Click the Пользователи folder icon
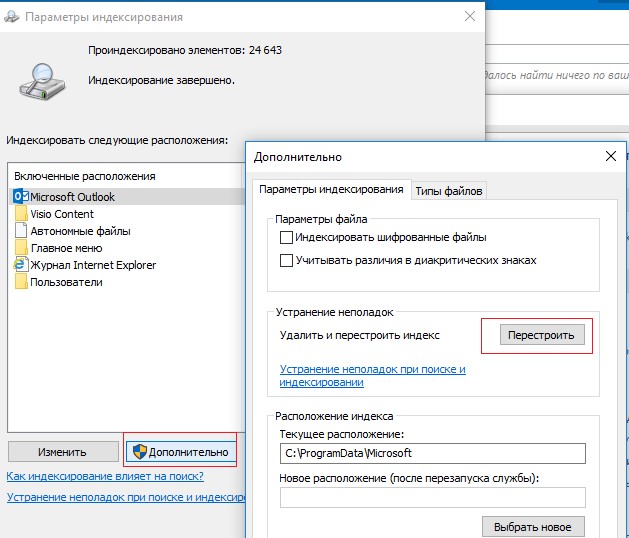Viewport: 629px width, 538px height. [x=21, y=282]
